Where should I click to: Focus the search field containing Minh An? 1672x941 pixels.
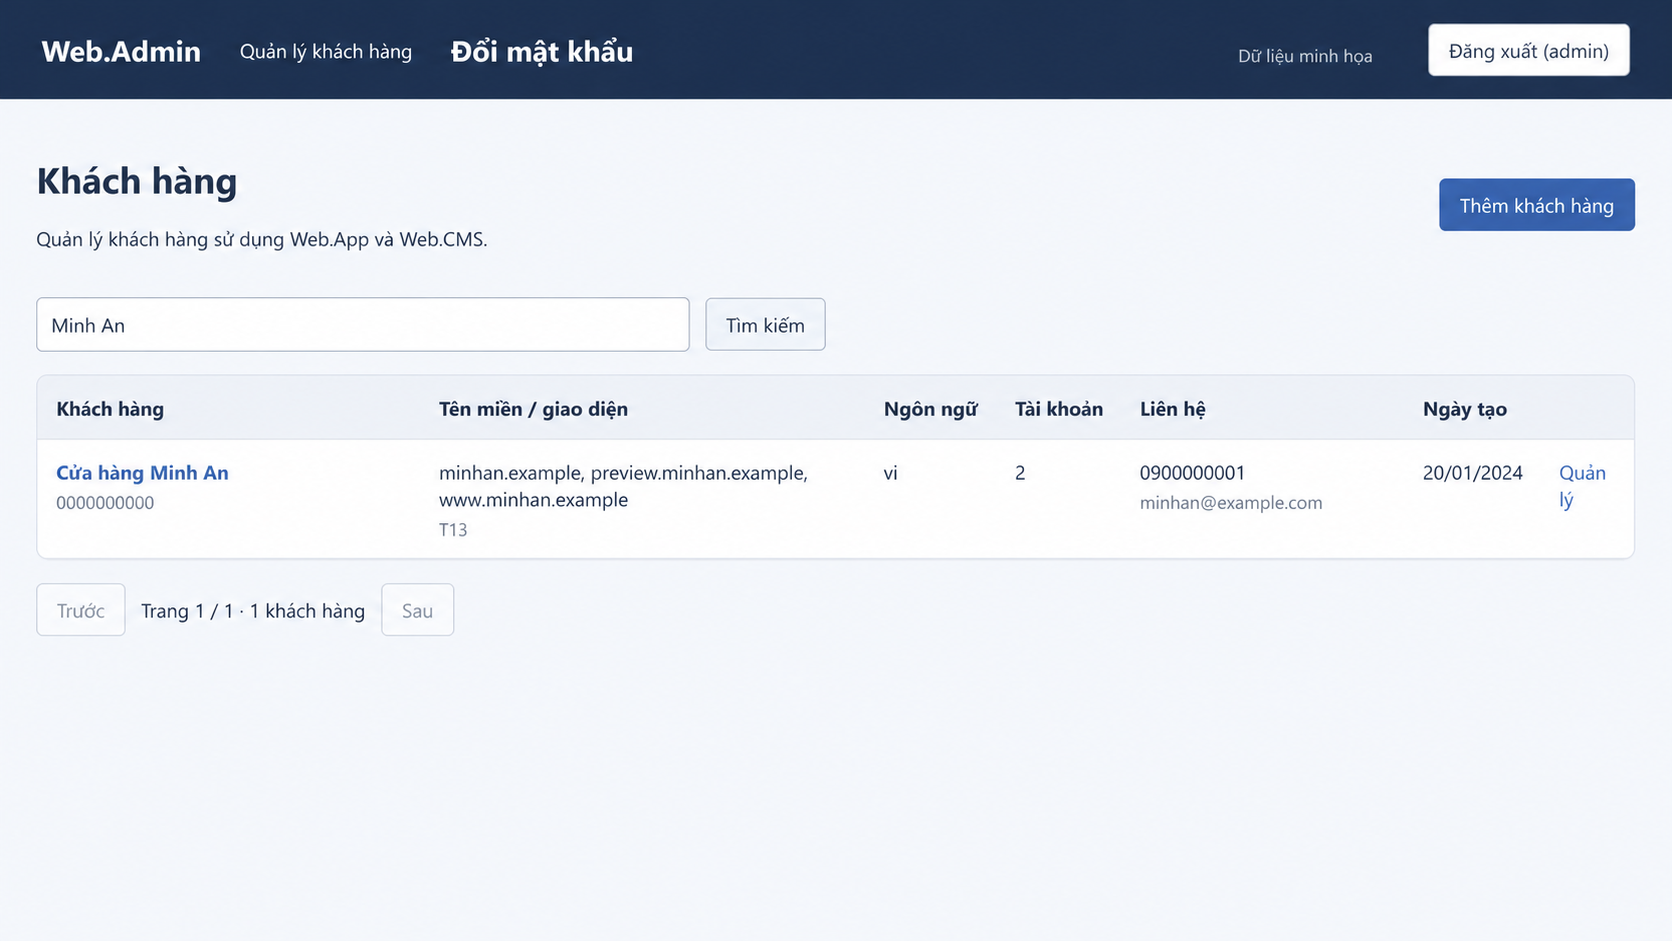pos(363,324)
